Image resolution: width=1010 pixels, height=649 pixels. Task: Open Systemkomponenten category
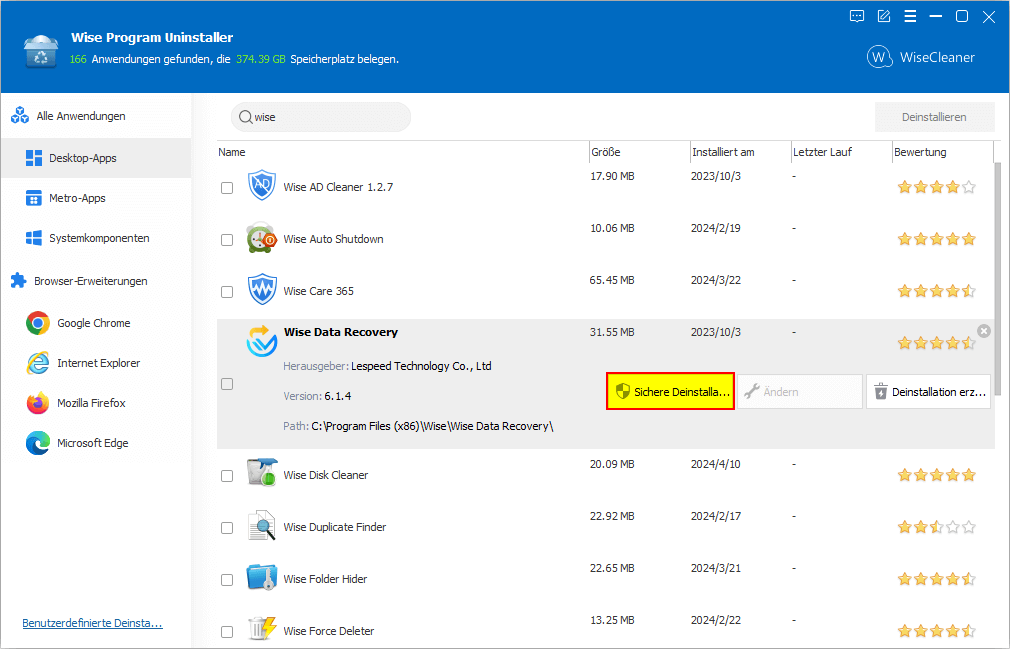coord(96,238)
